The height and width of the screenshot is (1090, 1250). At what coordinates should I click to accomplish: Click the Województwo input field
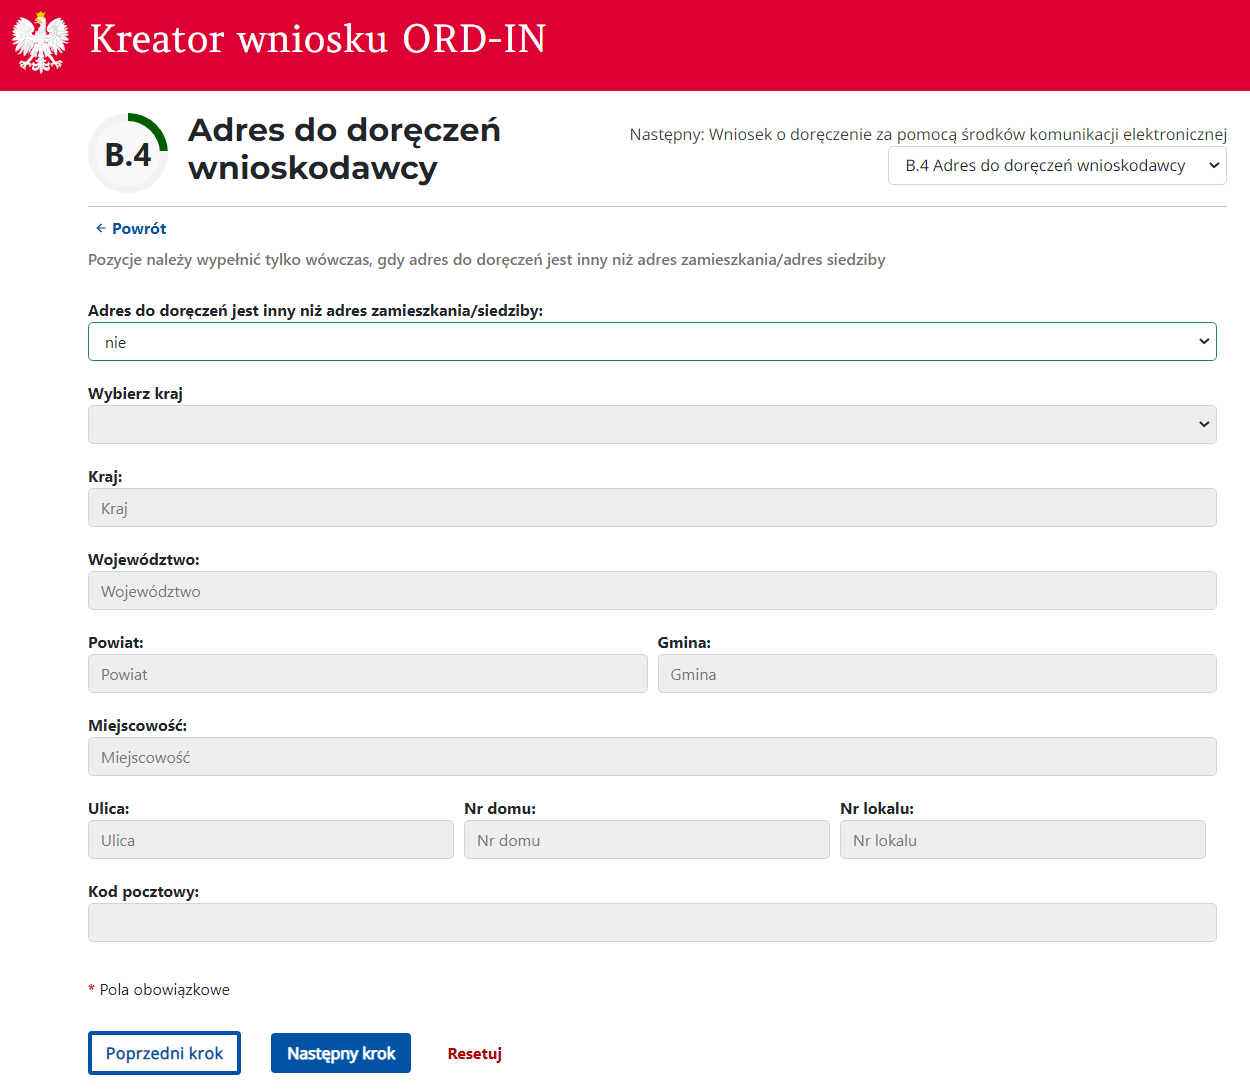click(651, 591)
